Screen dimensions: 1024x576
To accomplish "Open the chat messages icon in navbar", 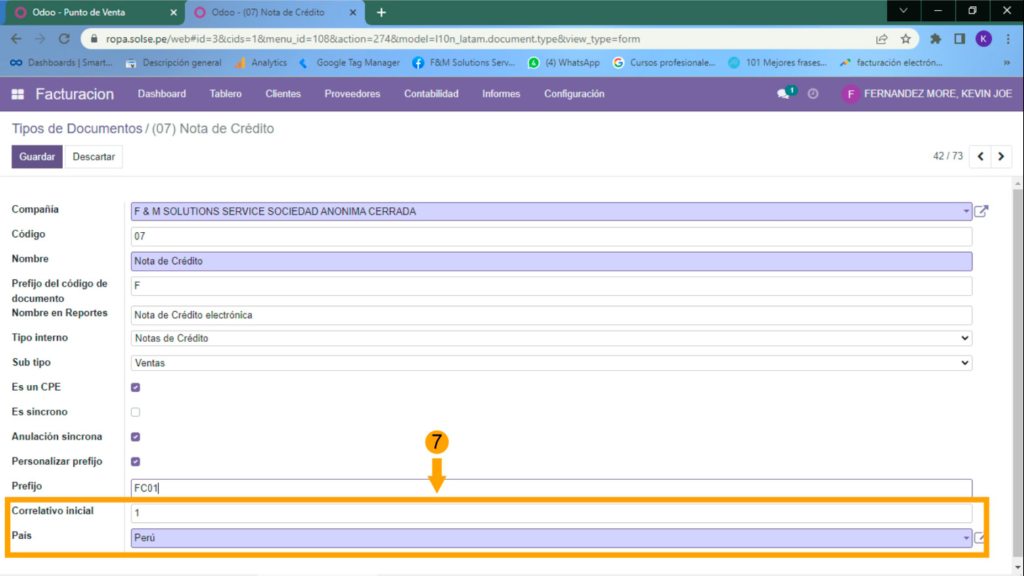I will (784, 94).
